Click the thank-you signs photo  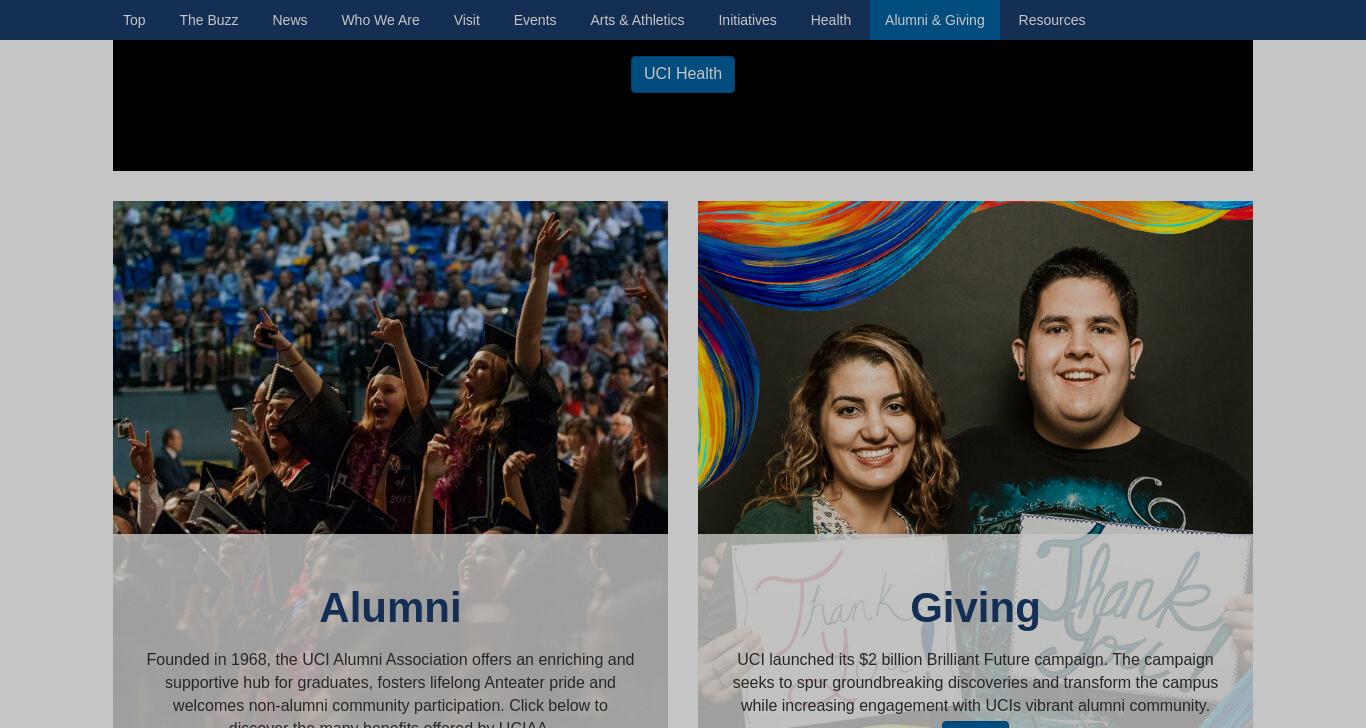(x=975, y=367)
